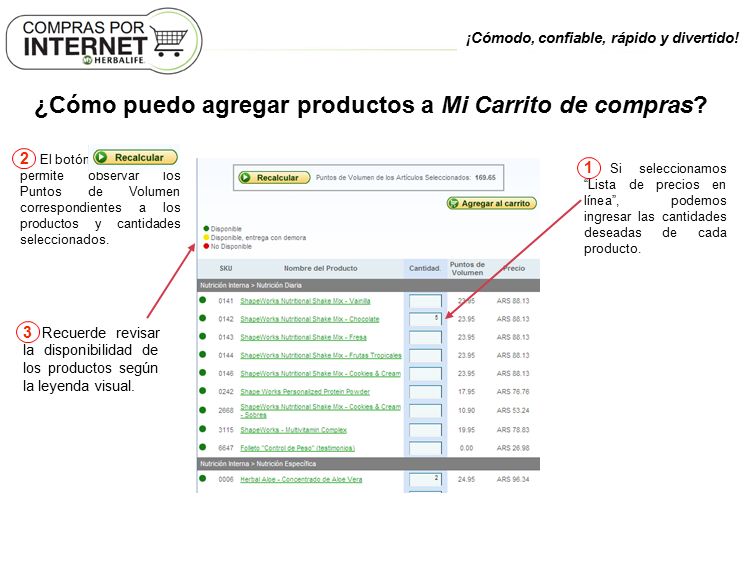Open Shape Works Personalized Protein Powder link
The image size is (752, 564).
tap(305, 392)
